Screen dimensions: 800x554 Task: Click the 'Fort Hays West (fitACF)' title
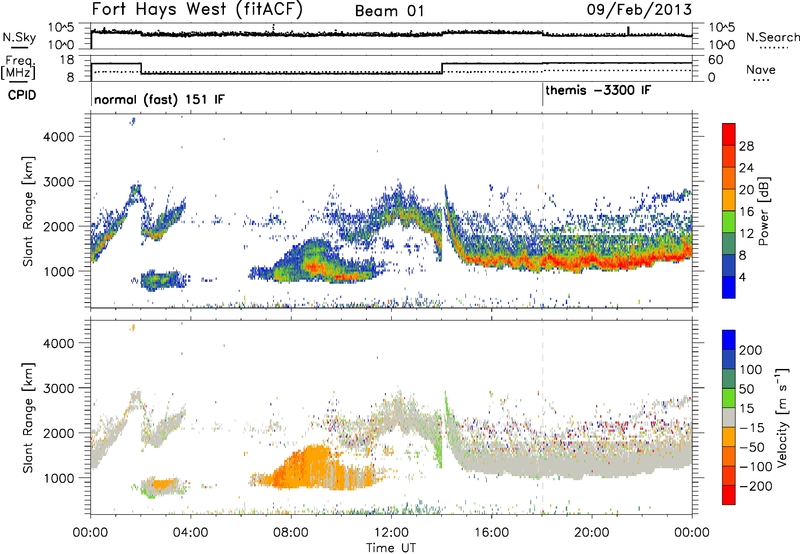click(x=197, y=10)
